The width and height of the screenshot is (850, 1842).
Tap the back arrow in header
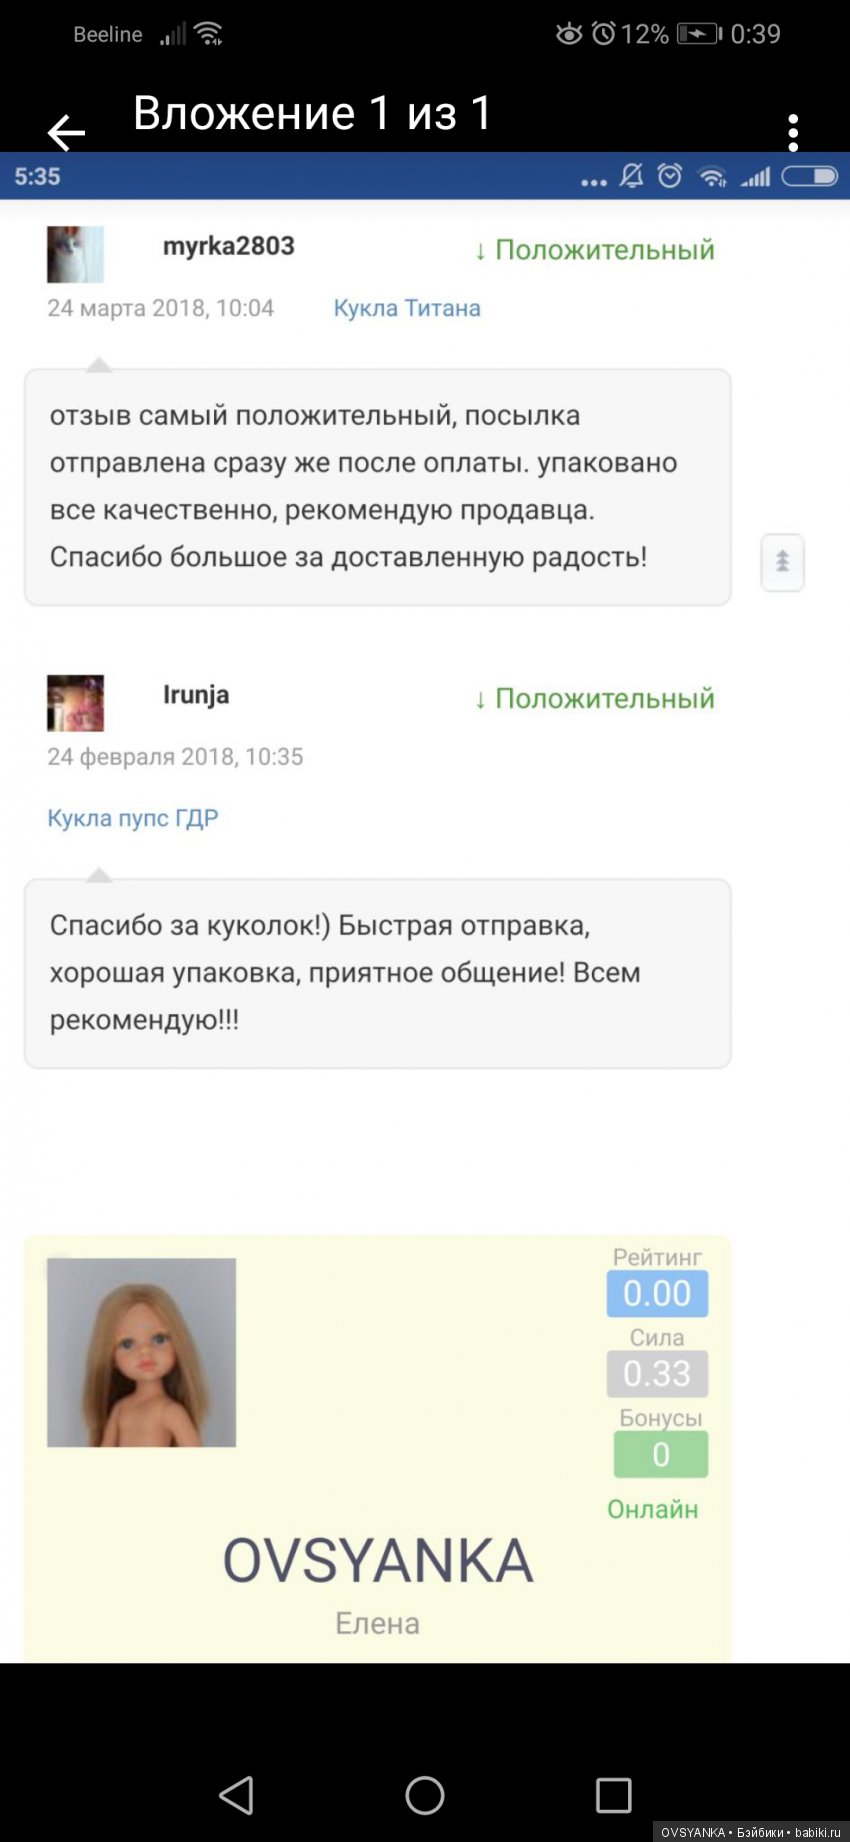coord(66,132)
